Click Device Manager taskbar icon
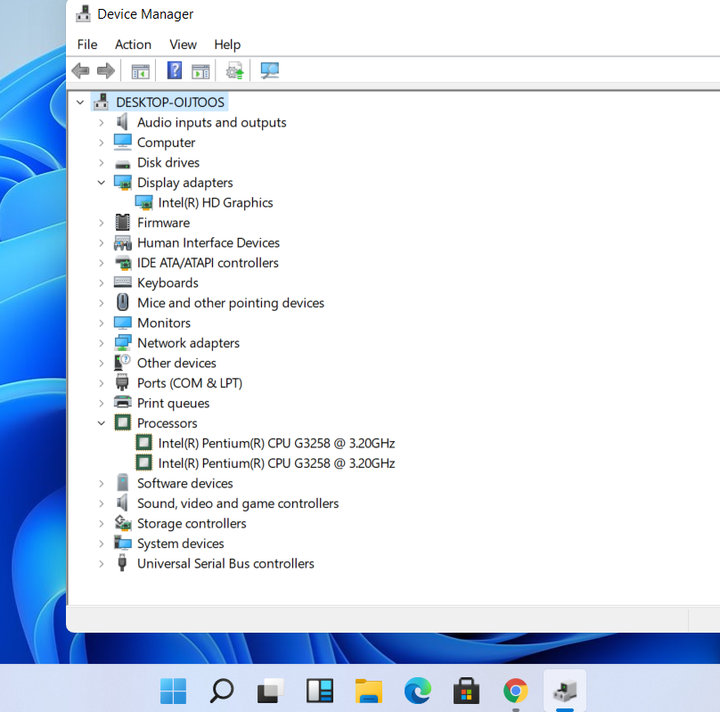This screenshot has height=712, width=720. click(565, 690)
